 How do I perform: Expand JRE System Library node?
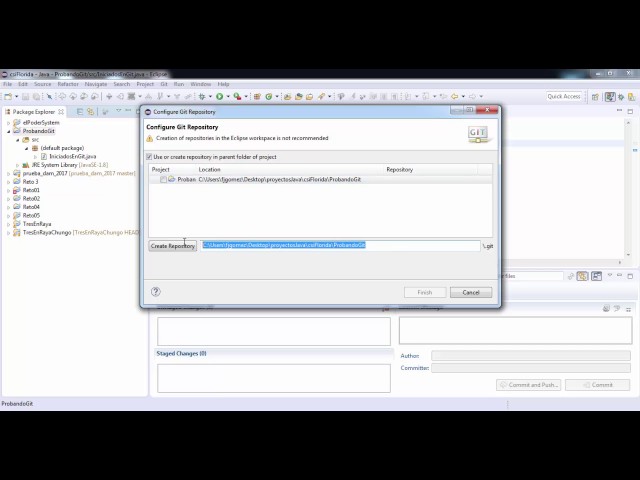point(18,165)
